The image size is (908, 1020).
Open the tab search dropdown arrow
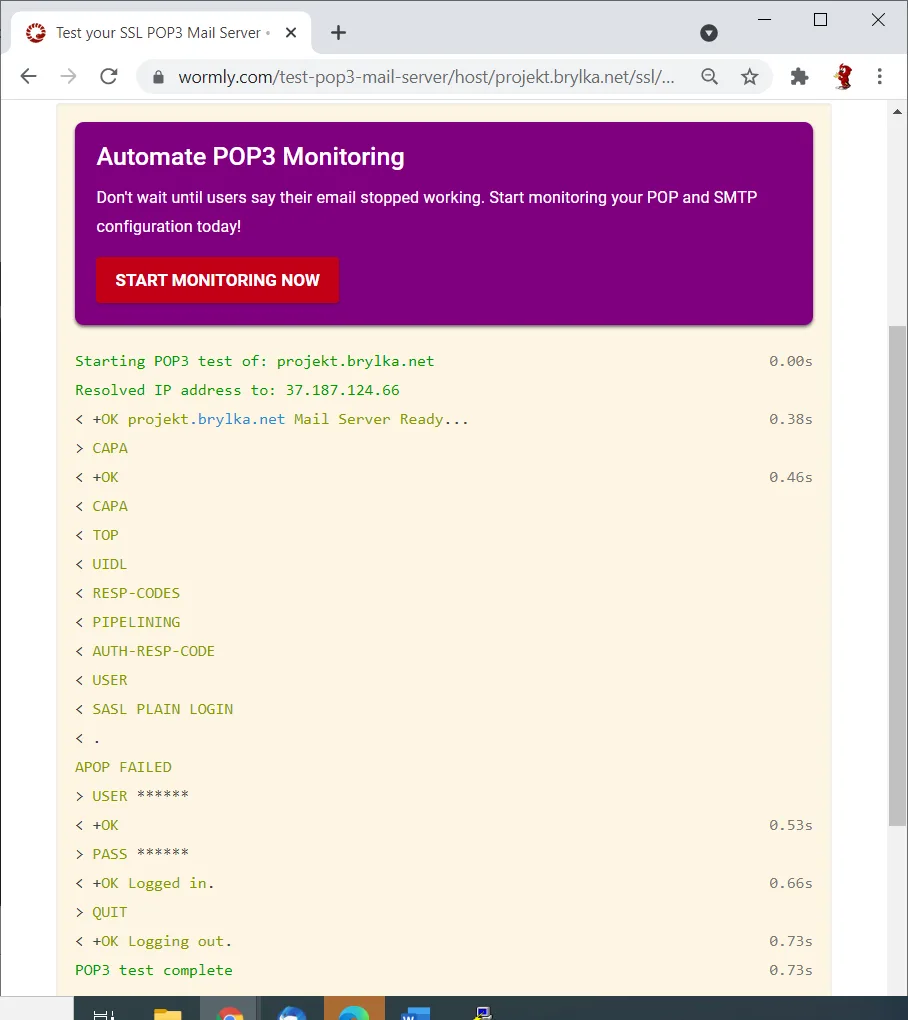[x=709, y=33]
